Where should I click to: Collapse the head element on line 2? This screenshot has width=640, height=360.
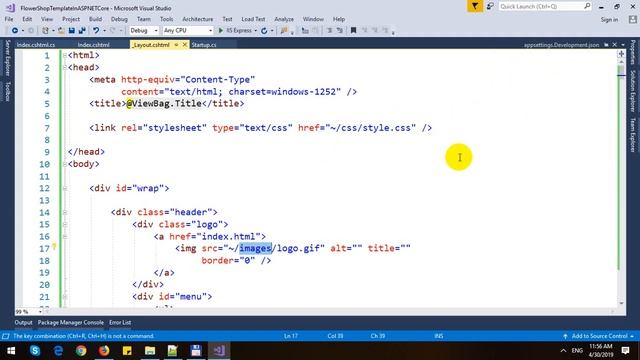point(65,67)
